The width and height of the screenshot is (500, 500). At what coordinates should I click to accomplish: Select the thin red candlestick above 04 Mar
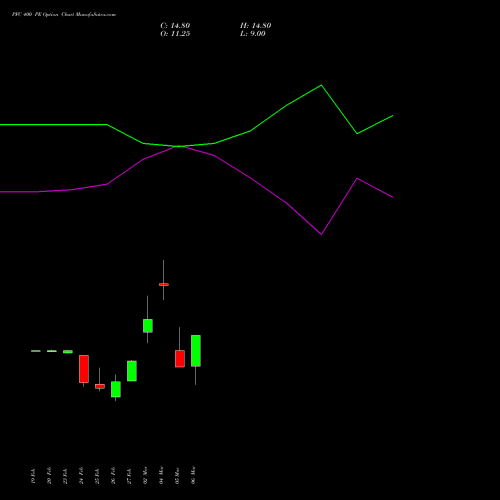click(164, 285)
